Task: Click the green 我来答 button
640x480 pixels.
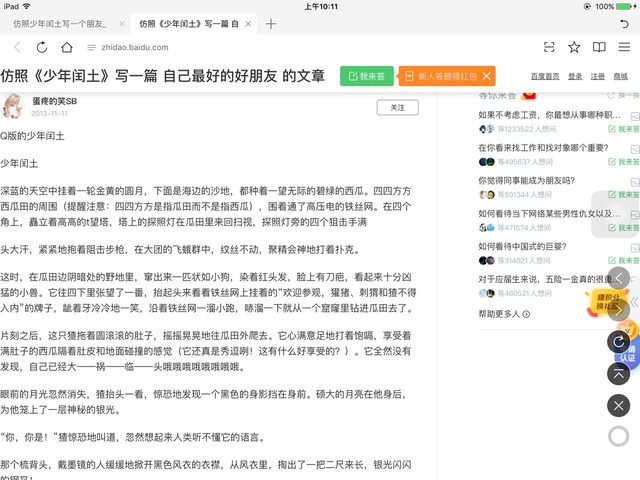Action: pyautogui.click(x=366, y=76)
